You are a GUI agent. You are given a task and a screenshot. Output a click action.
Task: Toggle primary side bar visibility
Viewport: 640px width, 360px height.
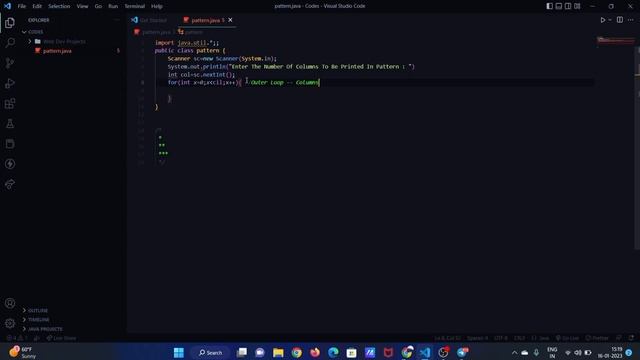tap(549, 6)
